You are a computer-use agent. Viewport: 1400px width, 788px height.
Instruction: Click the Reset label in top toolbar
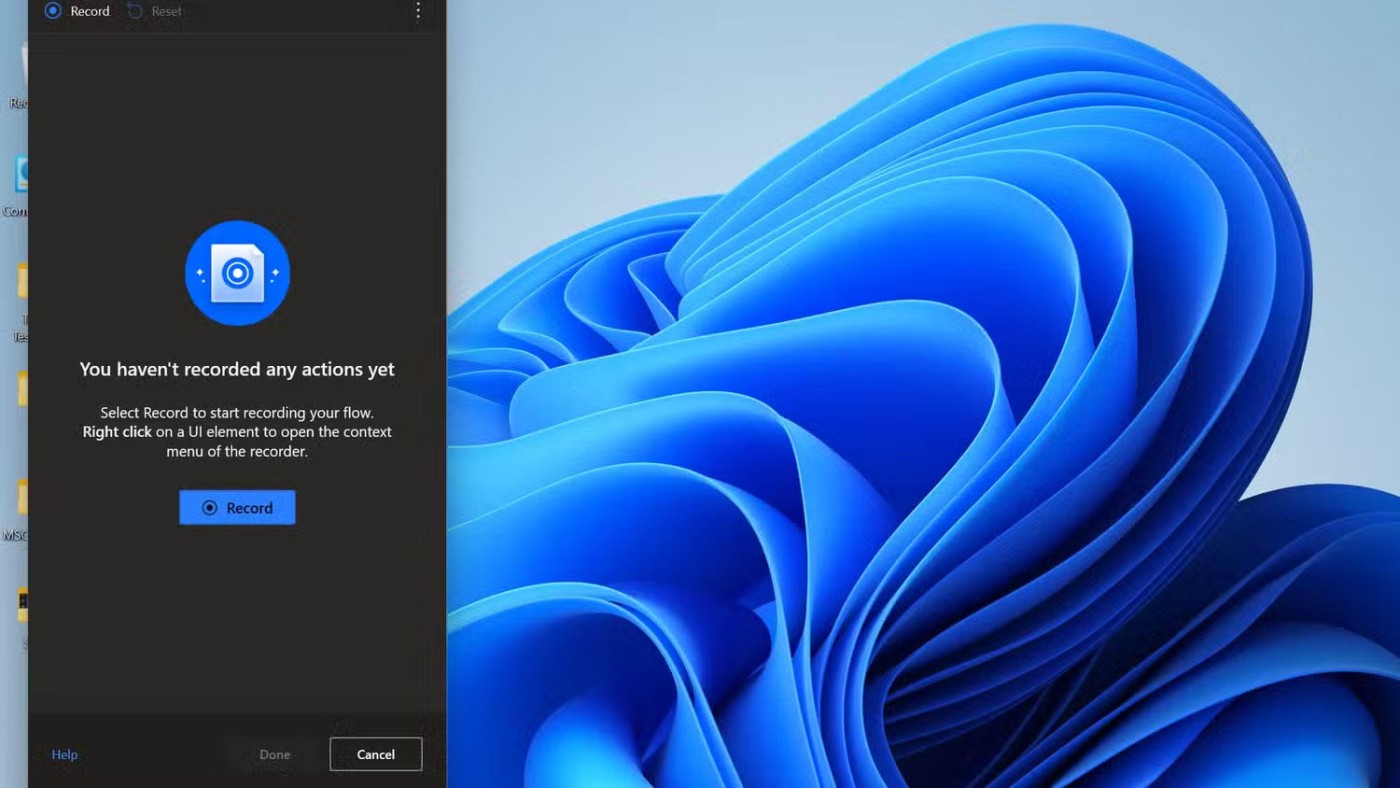pos(166,11)
